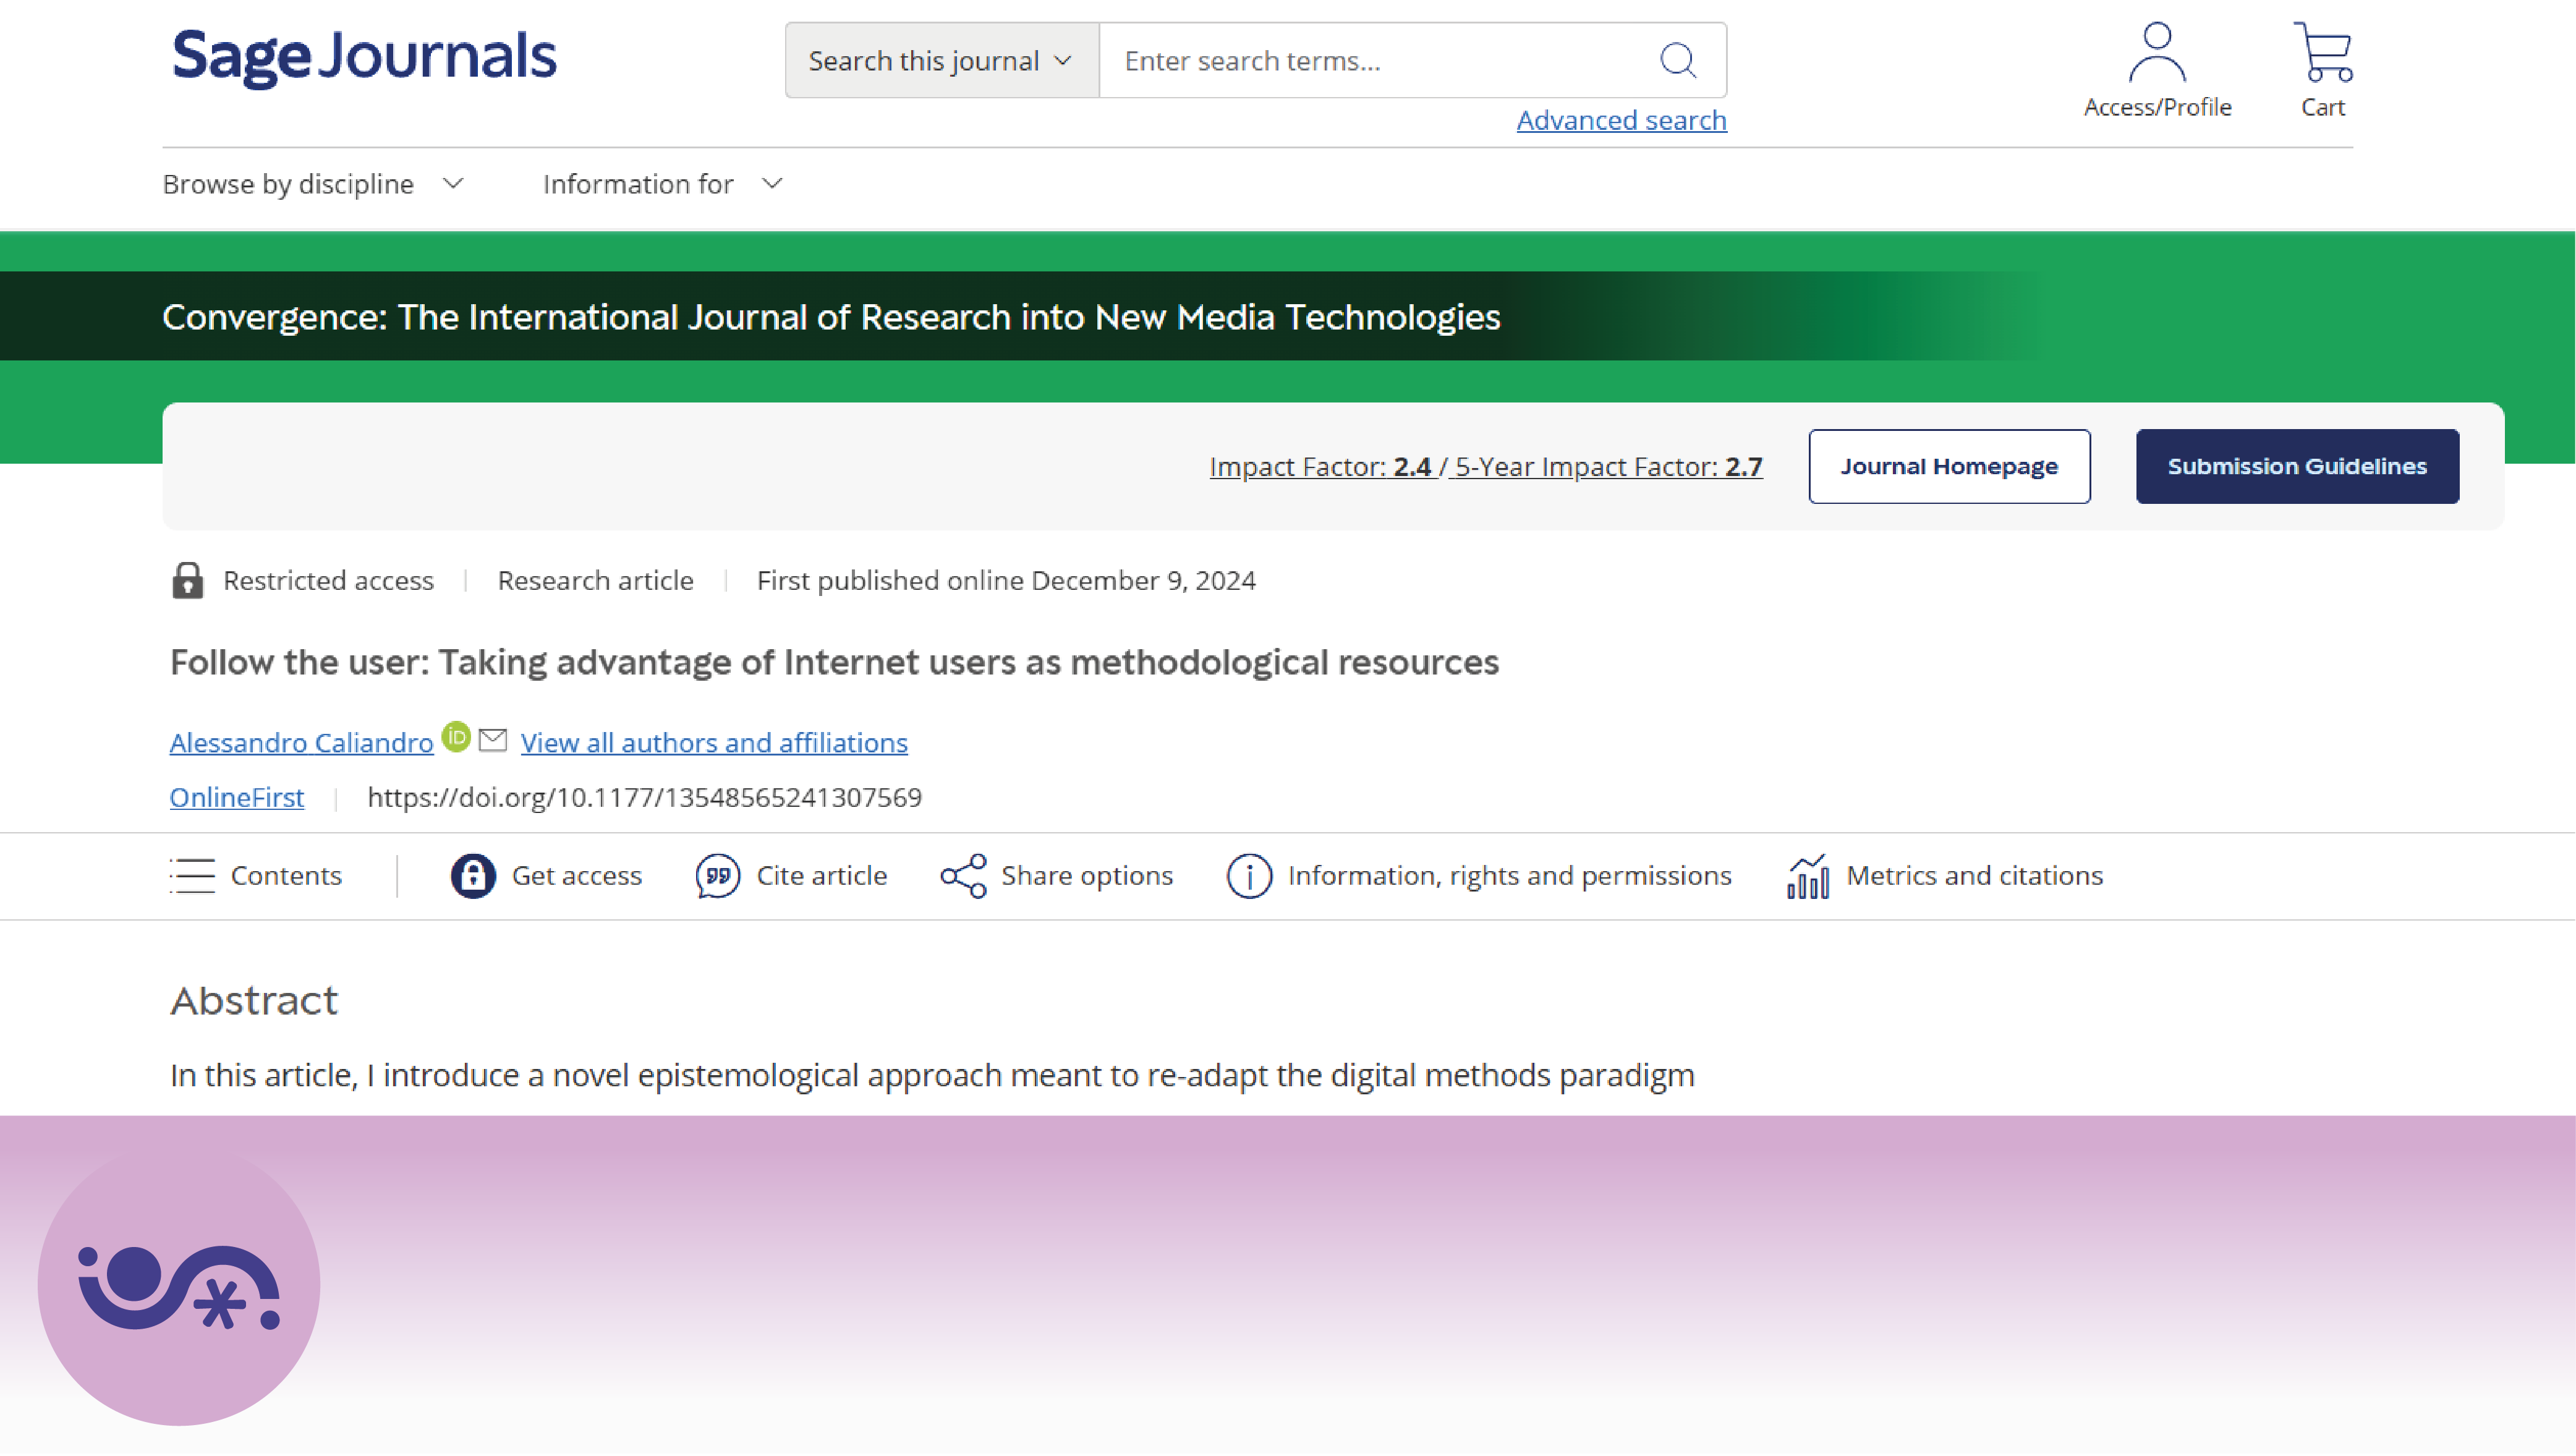Image resolution: width=2576 pixels, height=1456 pixels.
Task: Expand the Search this journal dropdown
Action: 942,60
